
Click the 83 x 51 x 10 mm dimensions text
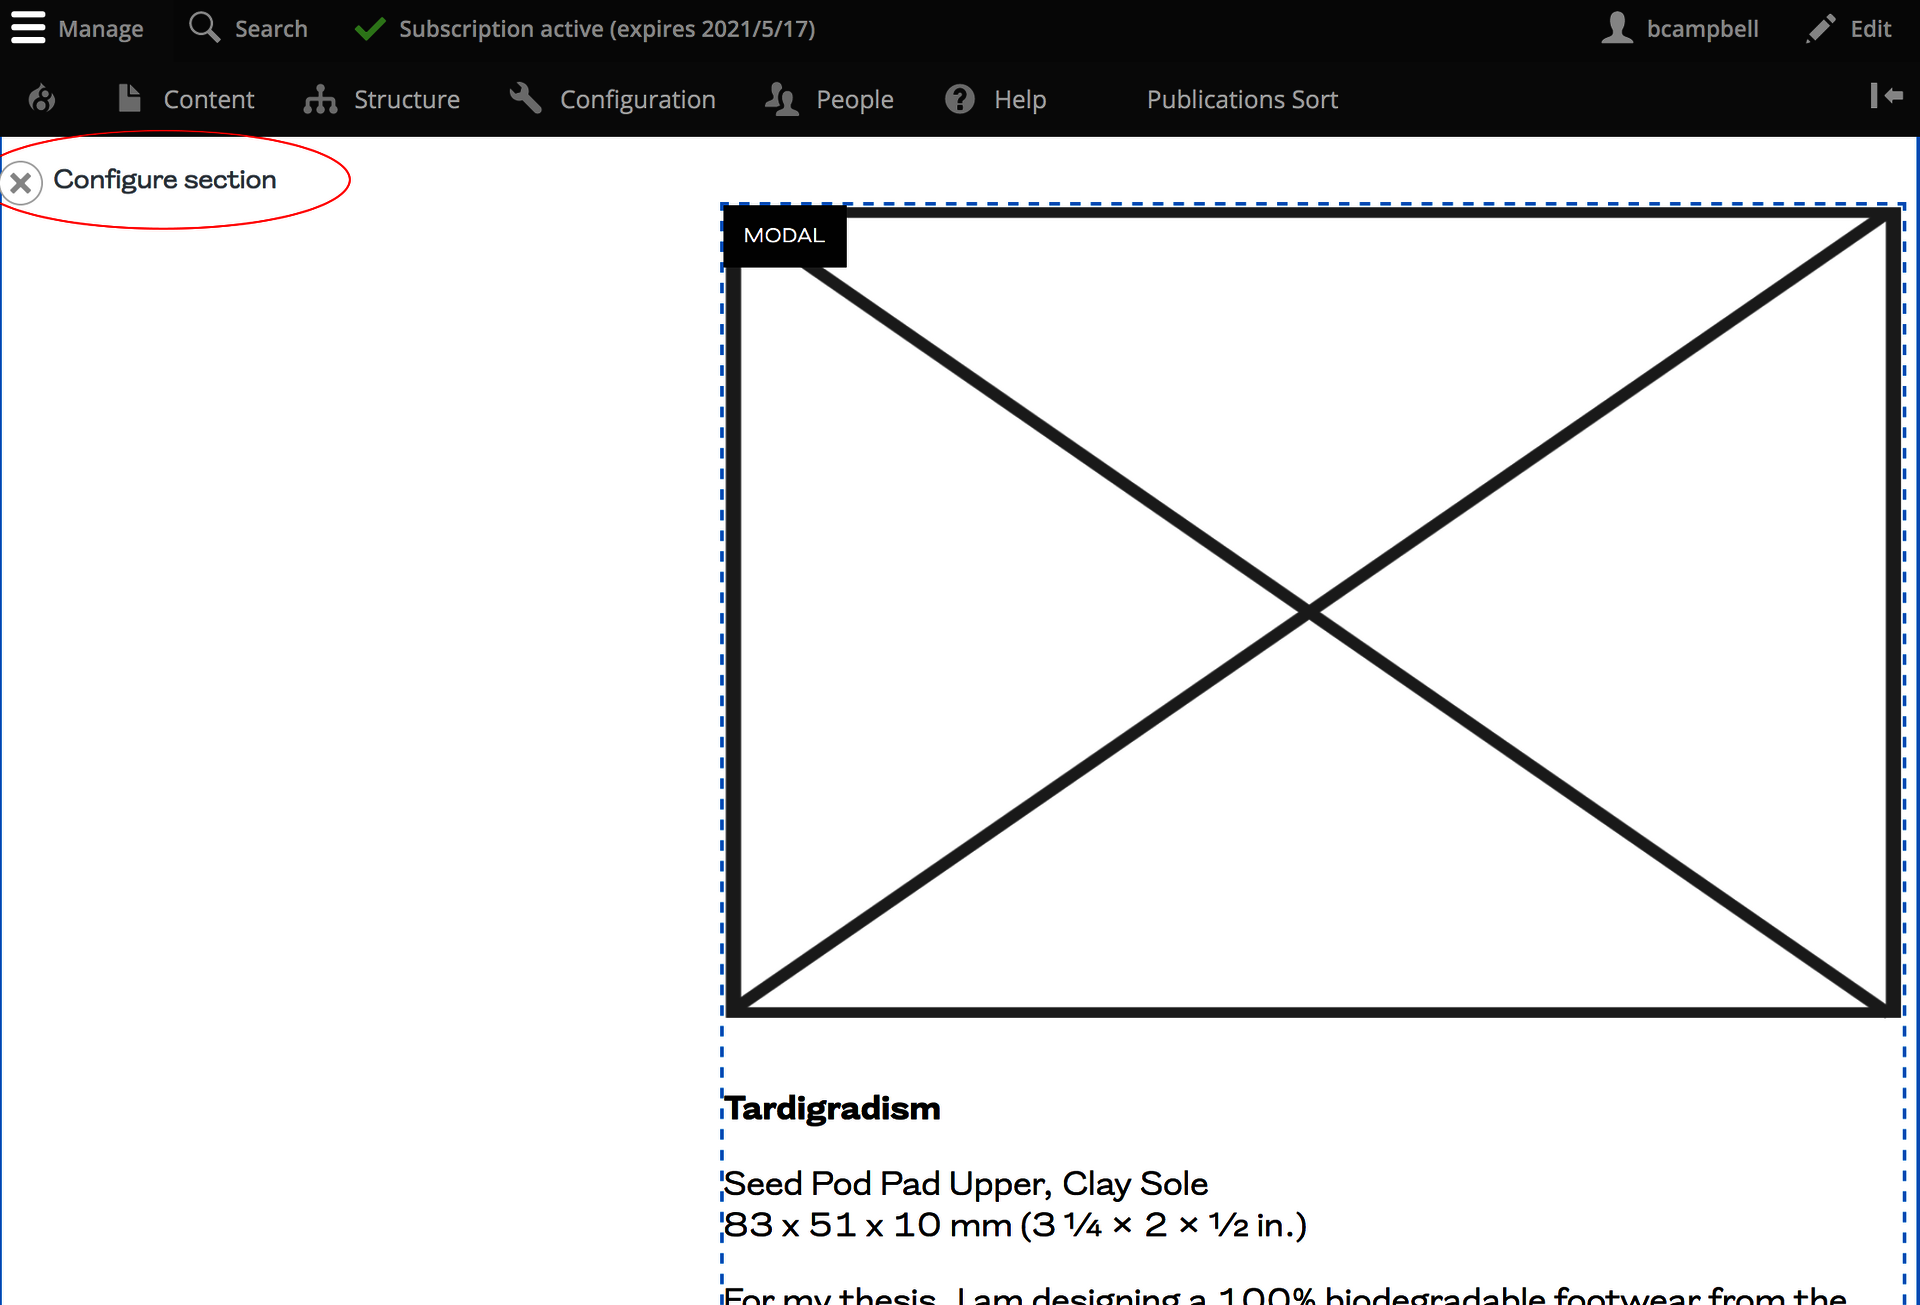tap(1015, 1225)
